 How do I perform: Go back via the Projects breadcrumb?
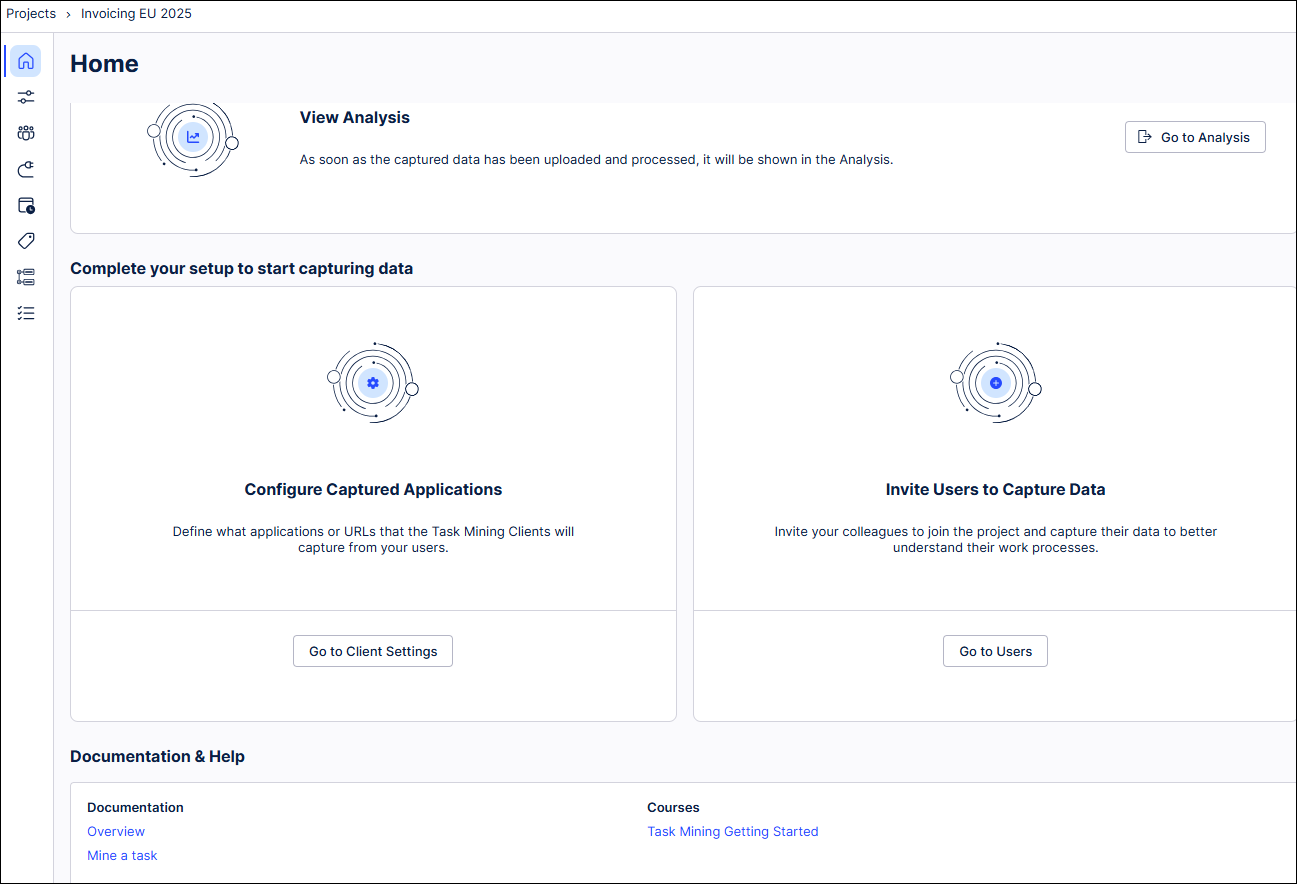(x=31, y=13)
